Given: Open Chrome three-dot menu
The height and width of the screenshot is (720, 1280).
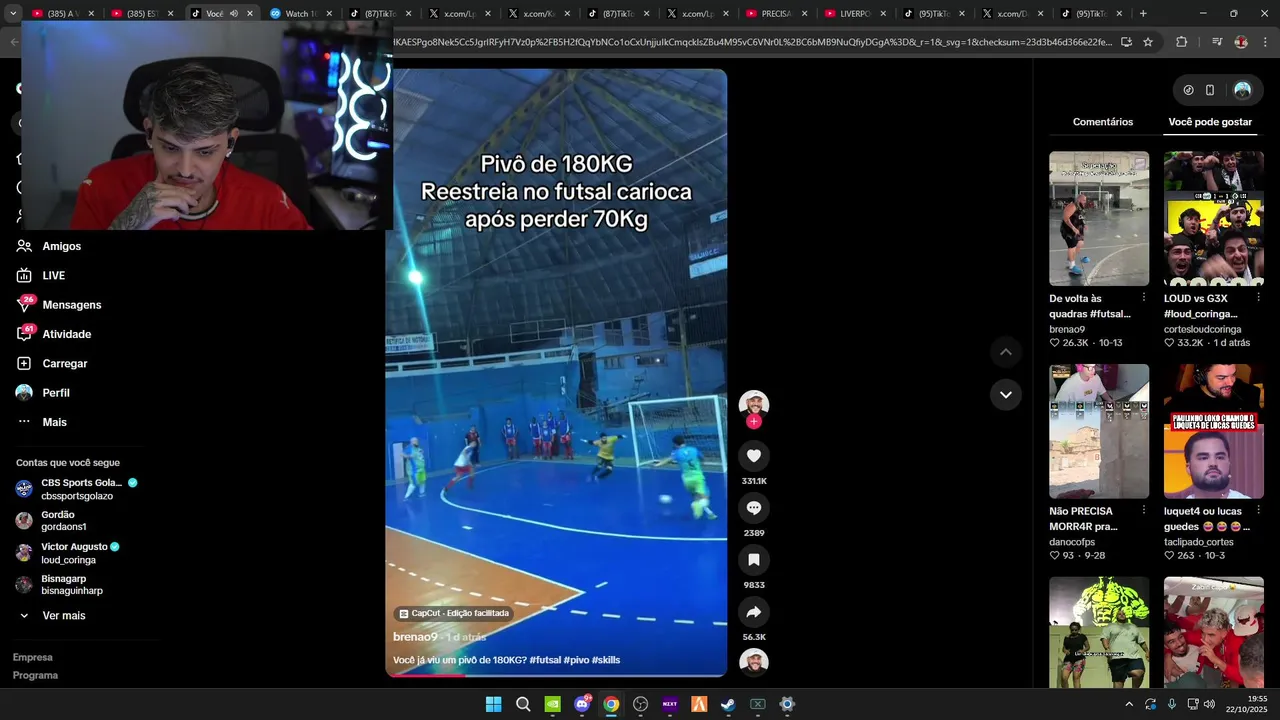Looking at the screenshot, I should coord(1265,42).
